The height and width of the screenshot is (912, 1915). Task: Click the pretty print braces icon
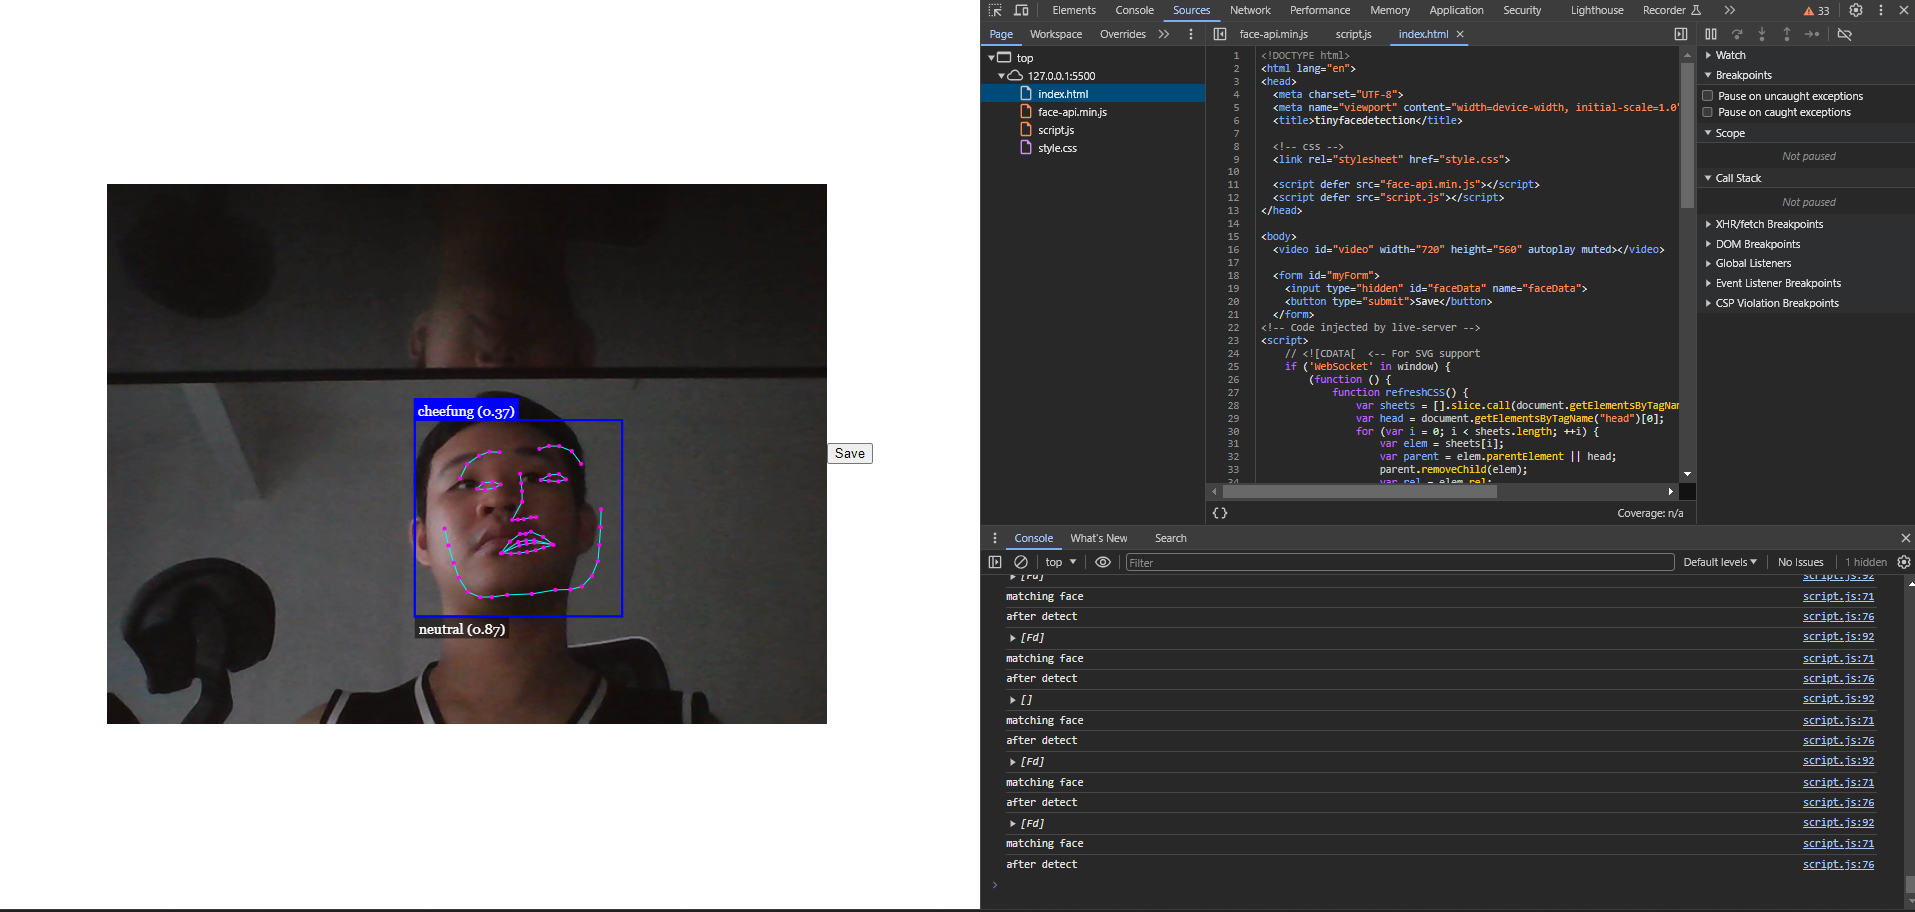(x=1220, y=513)
